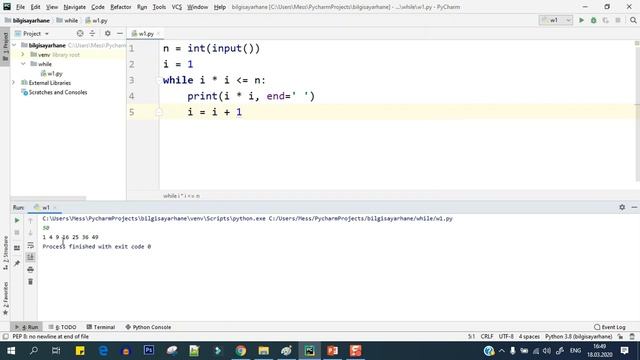
Task: Click the locate/scroll-from-source target icon in Project panel
Action: [x=80, y=33]
